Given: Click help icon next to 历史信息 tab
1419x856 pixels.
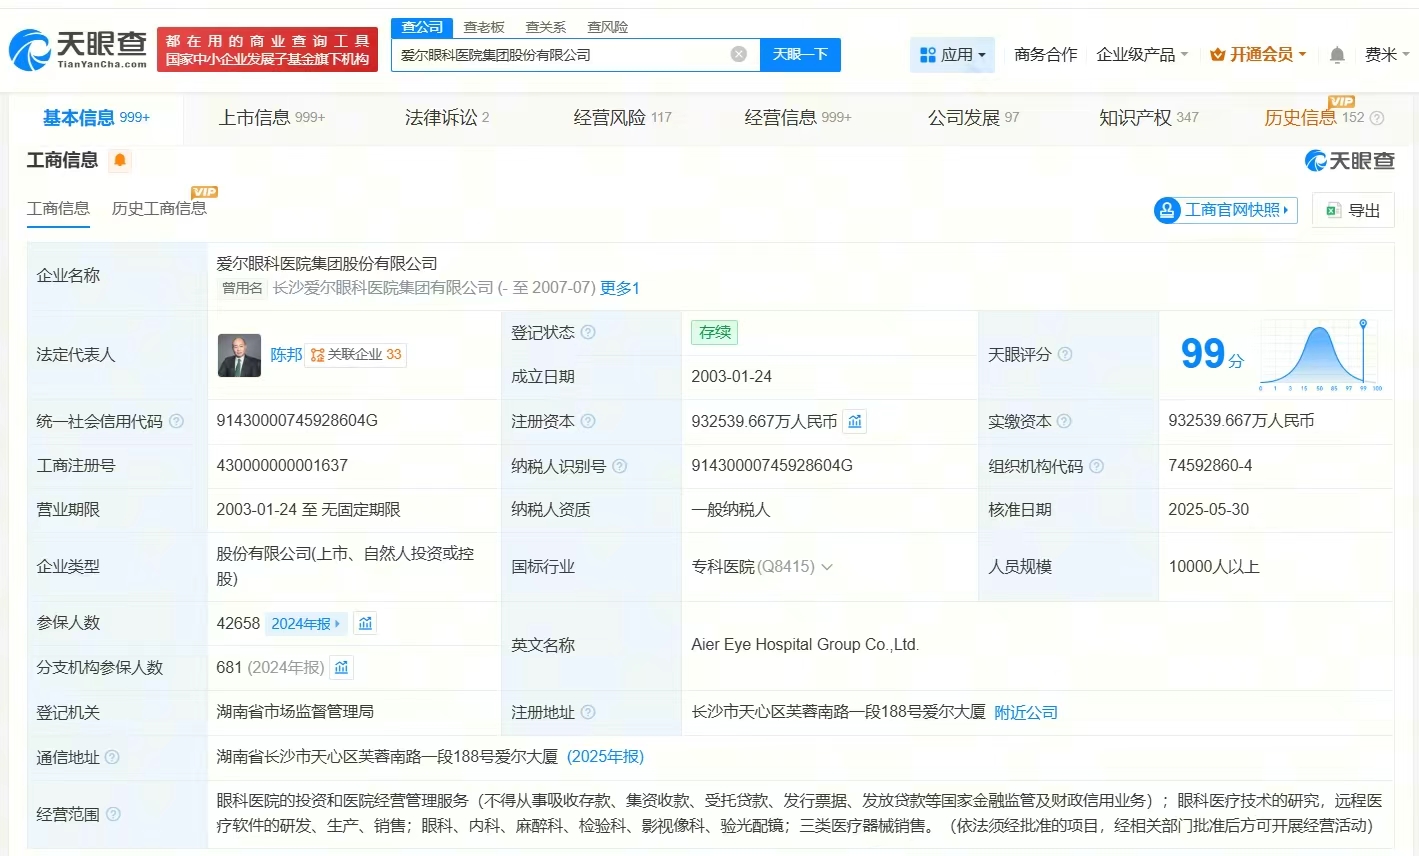Looking at the screenshot, I should pyautogui.click(x=1377, y=118).
